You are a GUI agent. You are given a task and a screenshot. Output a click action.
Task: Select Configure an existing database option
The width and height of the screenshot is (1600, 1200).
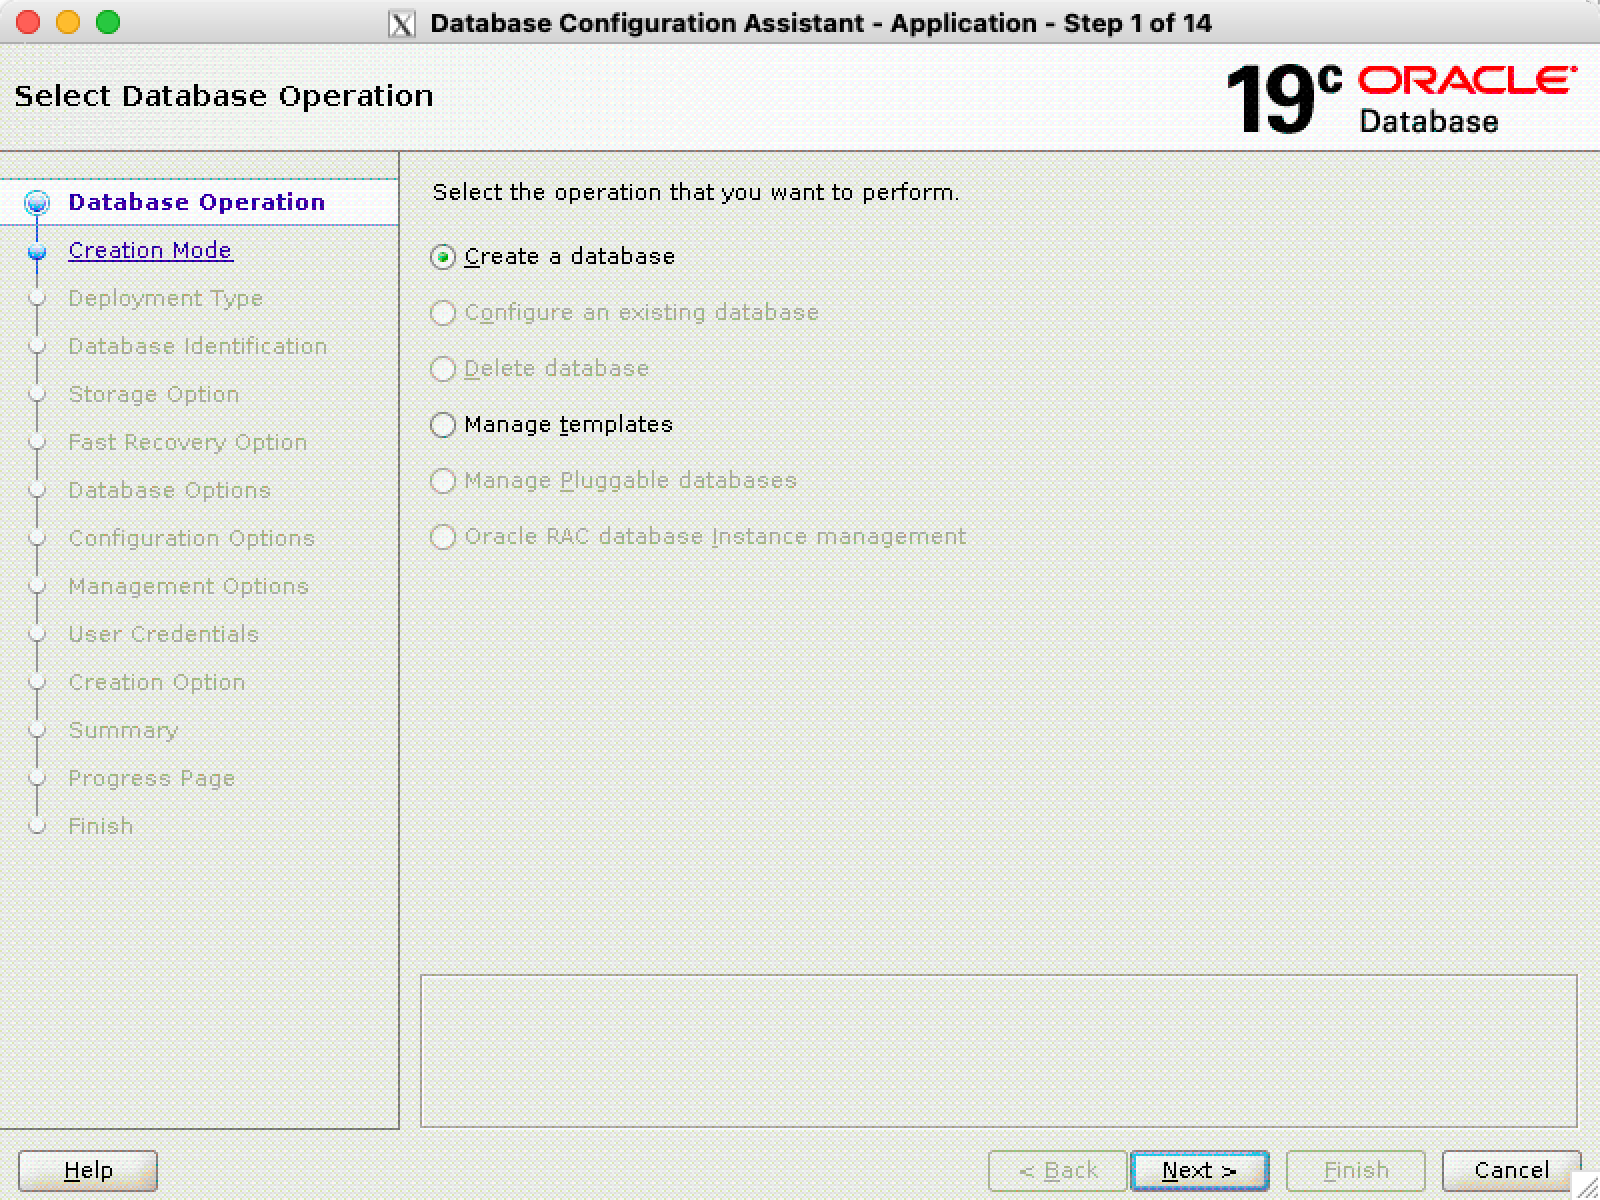click(443, 313)
